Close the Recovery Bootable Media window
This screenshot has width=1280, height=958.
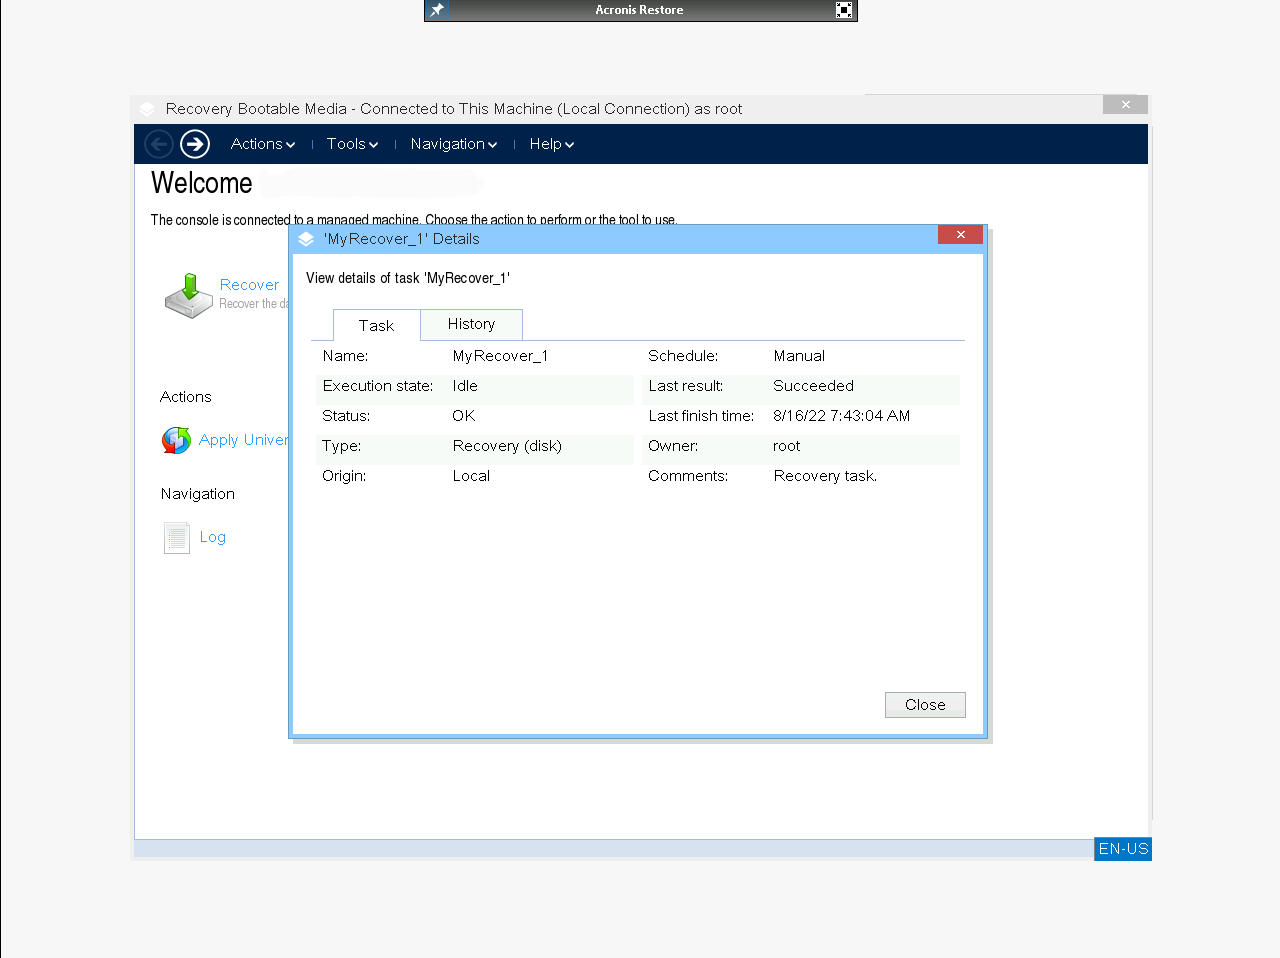click(x=1126, y=104)
